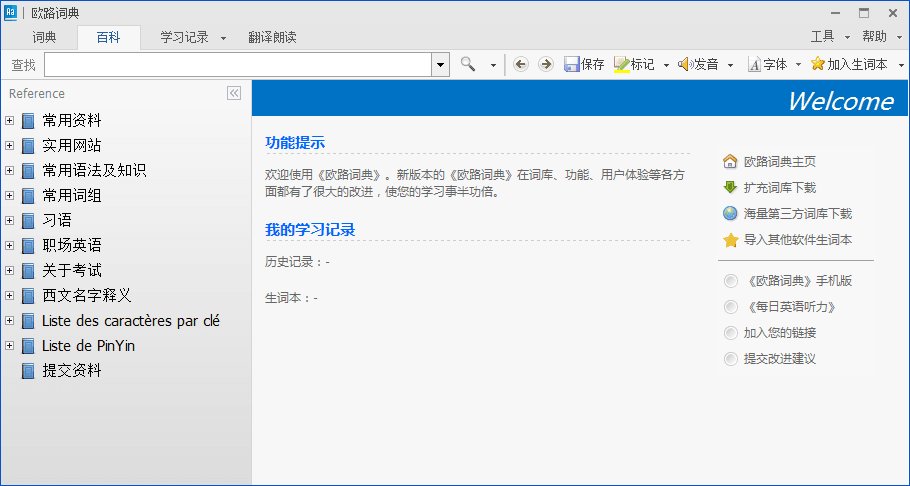
Task: Select 提交资料 in the reference tree
Action: [x=72, y=371]
